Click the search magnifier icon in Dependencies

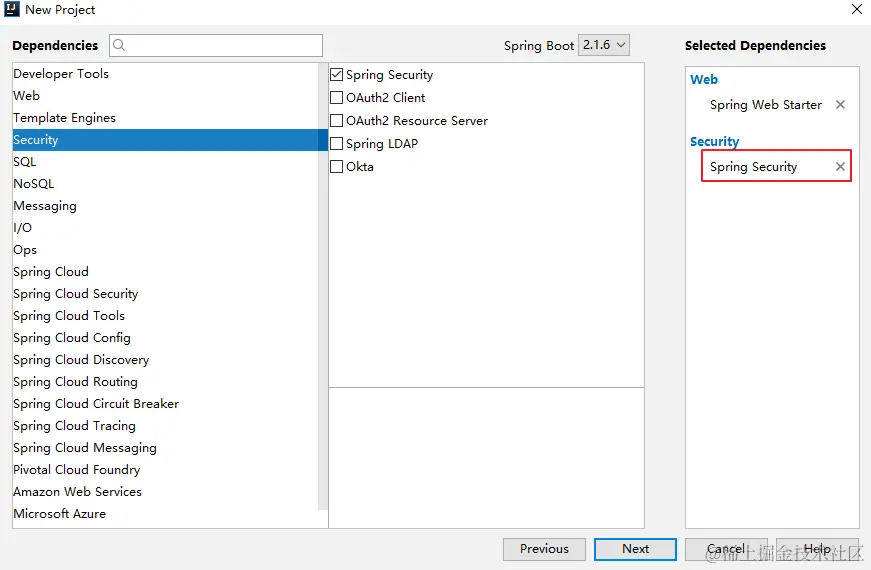[119, 45]
